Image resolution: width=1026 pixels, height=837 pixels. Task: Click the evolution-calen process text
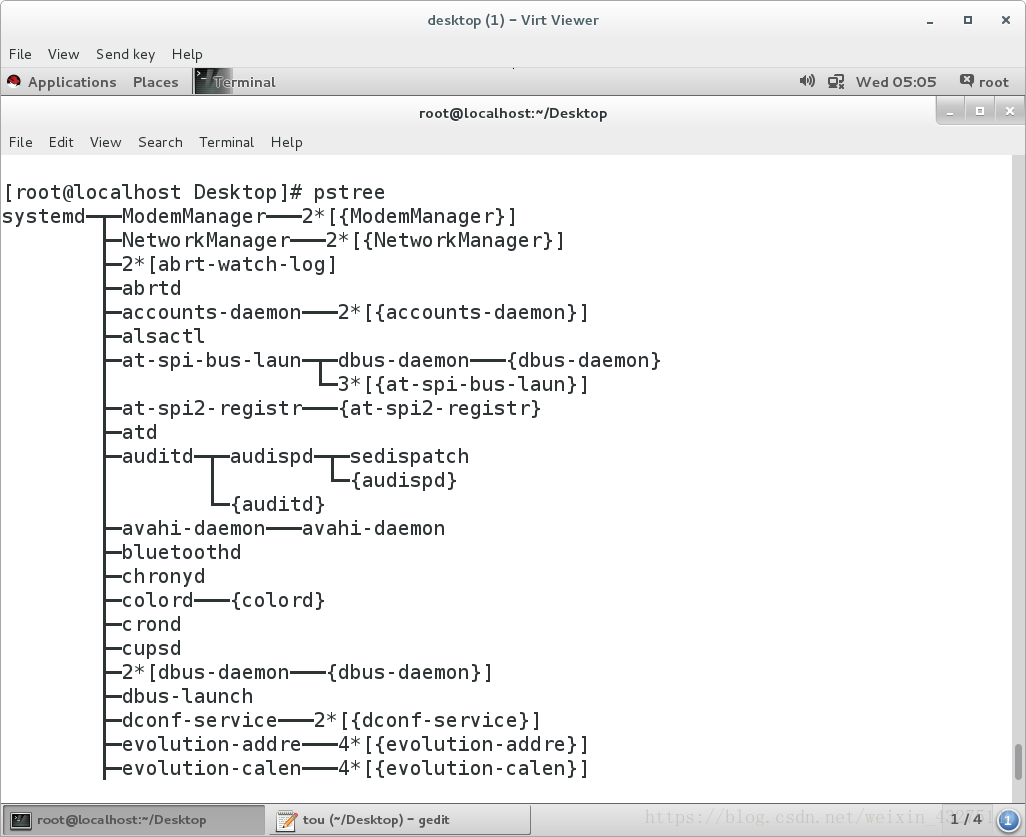(x=211, y=768)
